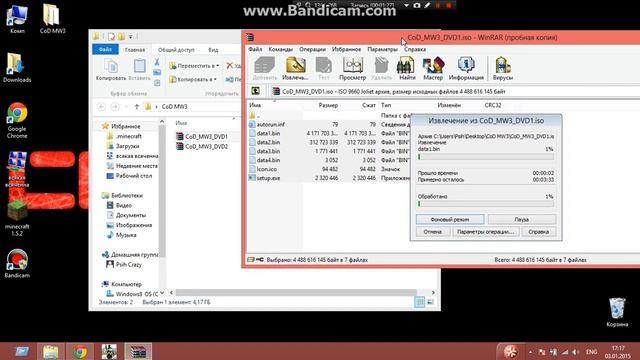Viewport: 640px width, 360px height.
Task: Click the Virus scan (Вирусы) icon in WinRAR
Action: (502, 68)
